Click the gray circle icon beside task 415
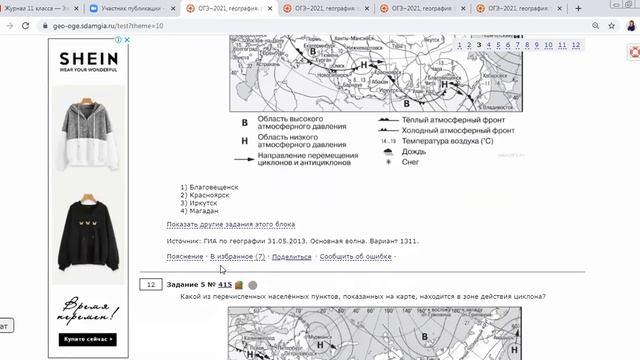Image resolution: width=640 pixels, height=360 pixels. coord(253,285)
